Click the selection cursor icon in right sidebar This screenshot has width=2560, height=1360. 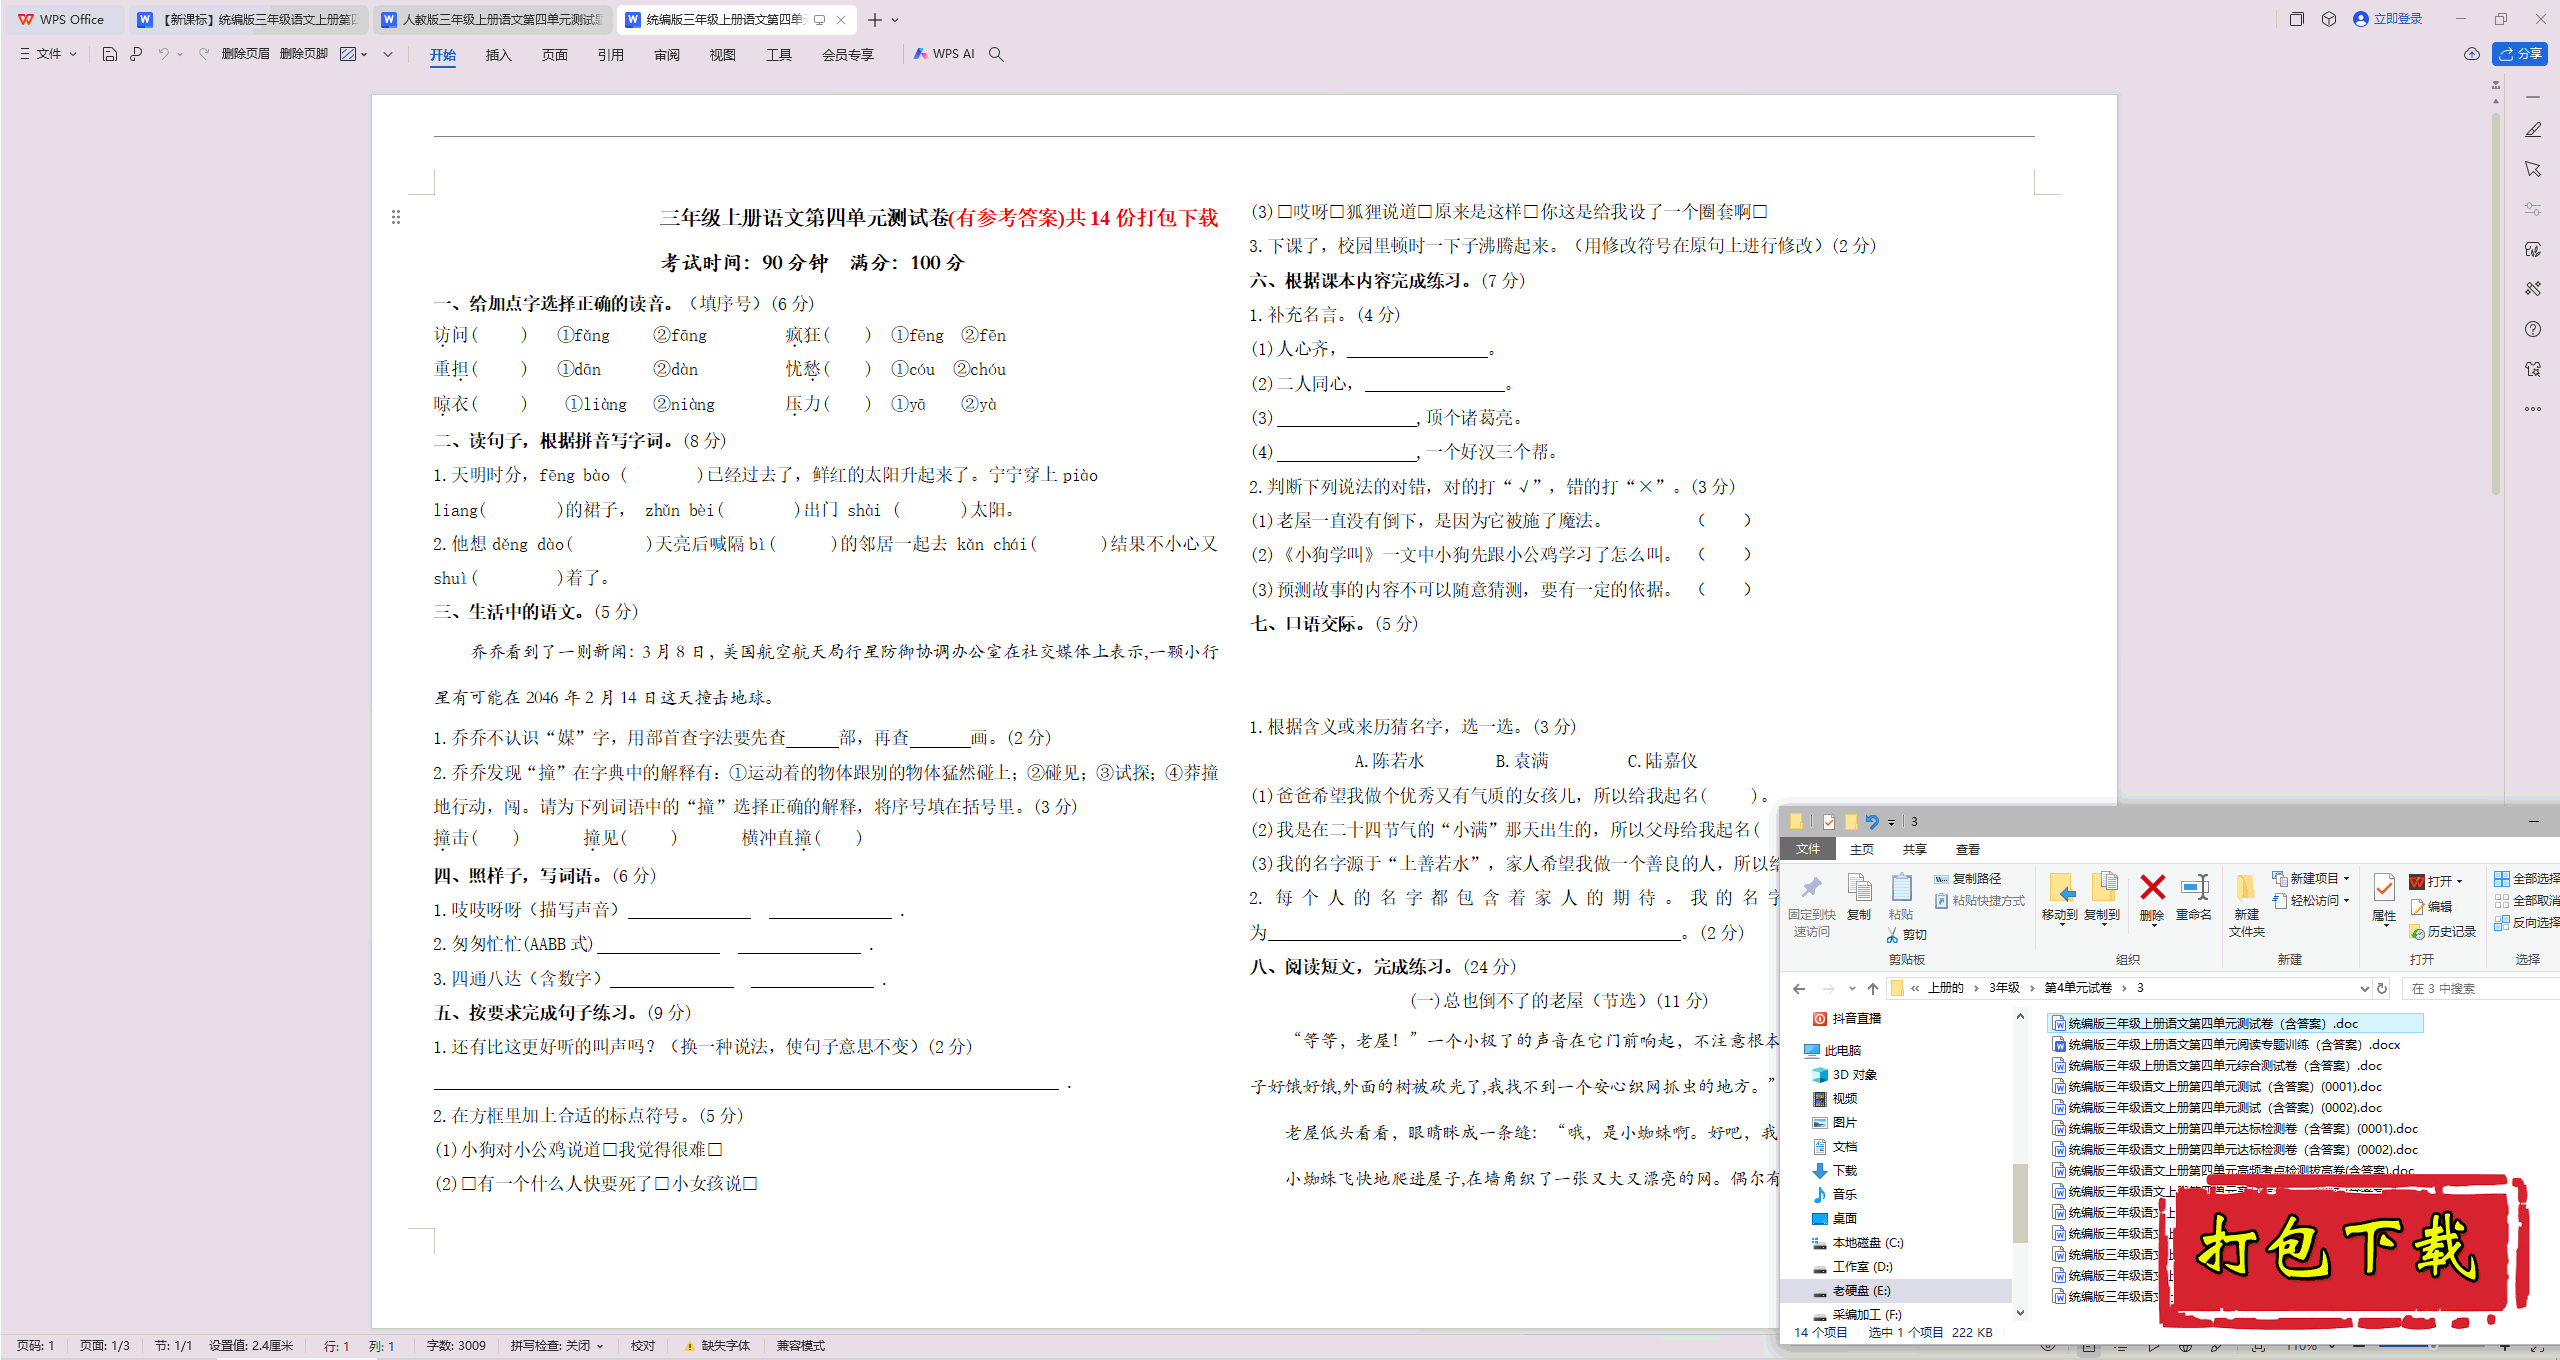coord(2532,169)
